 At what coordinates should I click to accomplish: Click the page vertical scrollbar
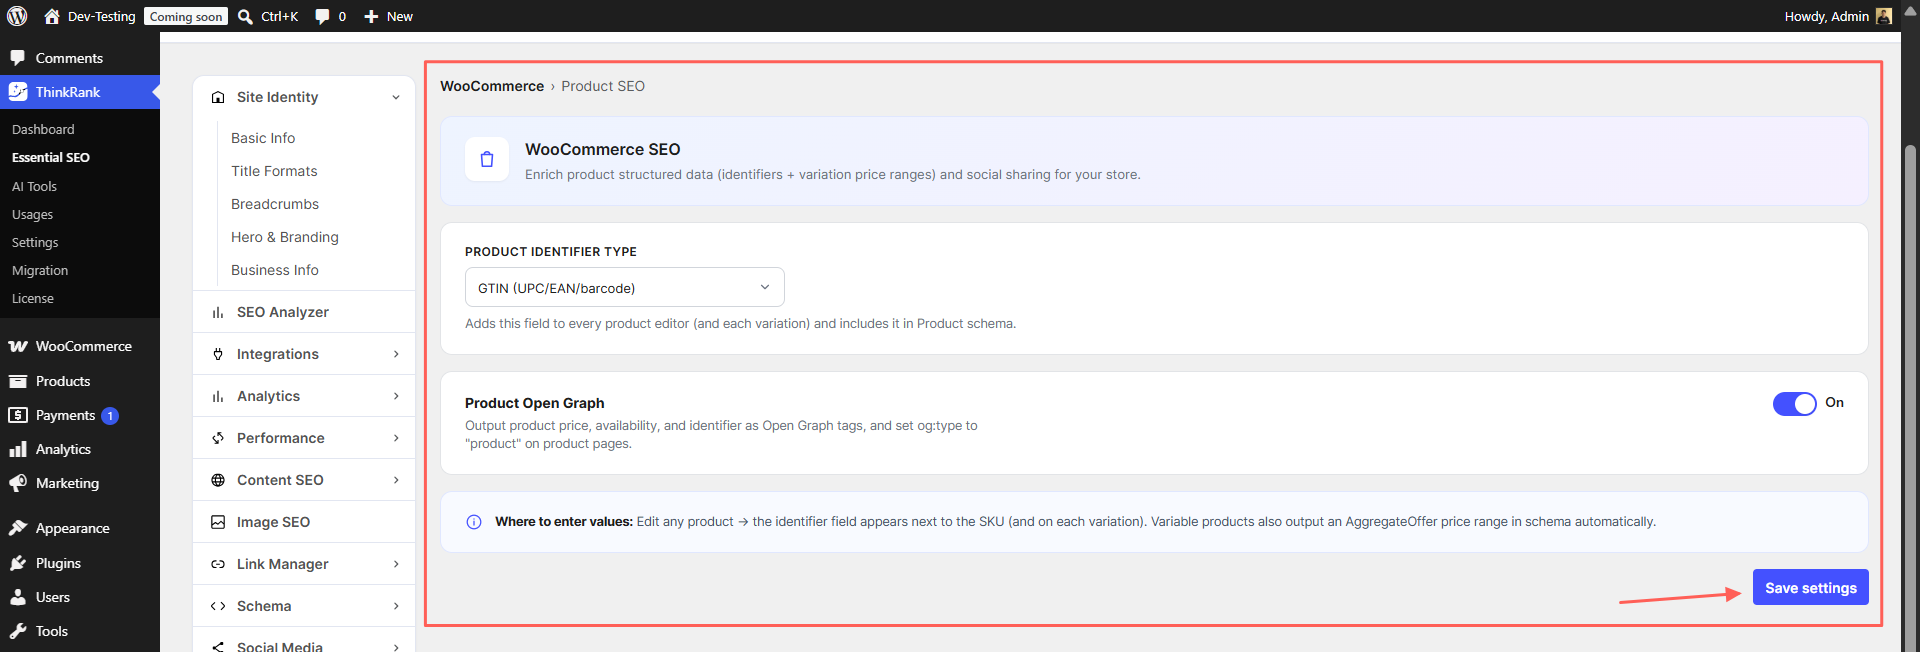pos(1911,398)
